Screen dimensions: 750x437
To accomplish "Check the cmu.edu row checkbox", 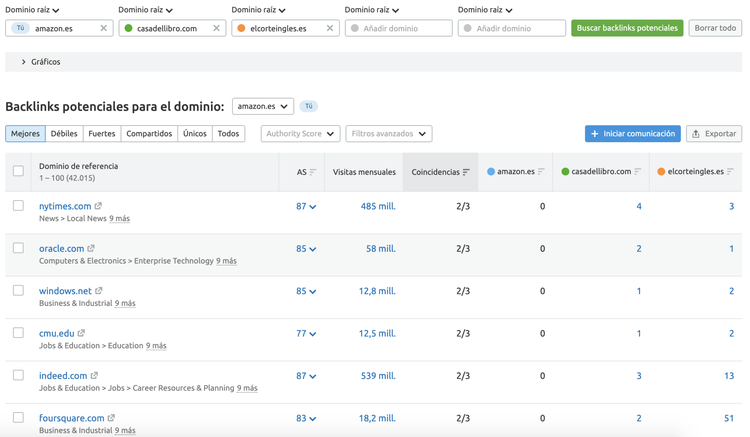I will coord(18,333).
